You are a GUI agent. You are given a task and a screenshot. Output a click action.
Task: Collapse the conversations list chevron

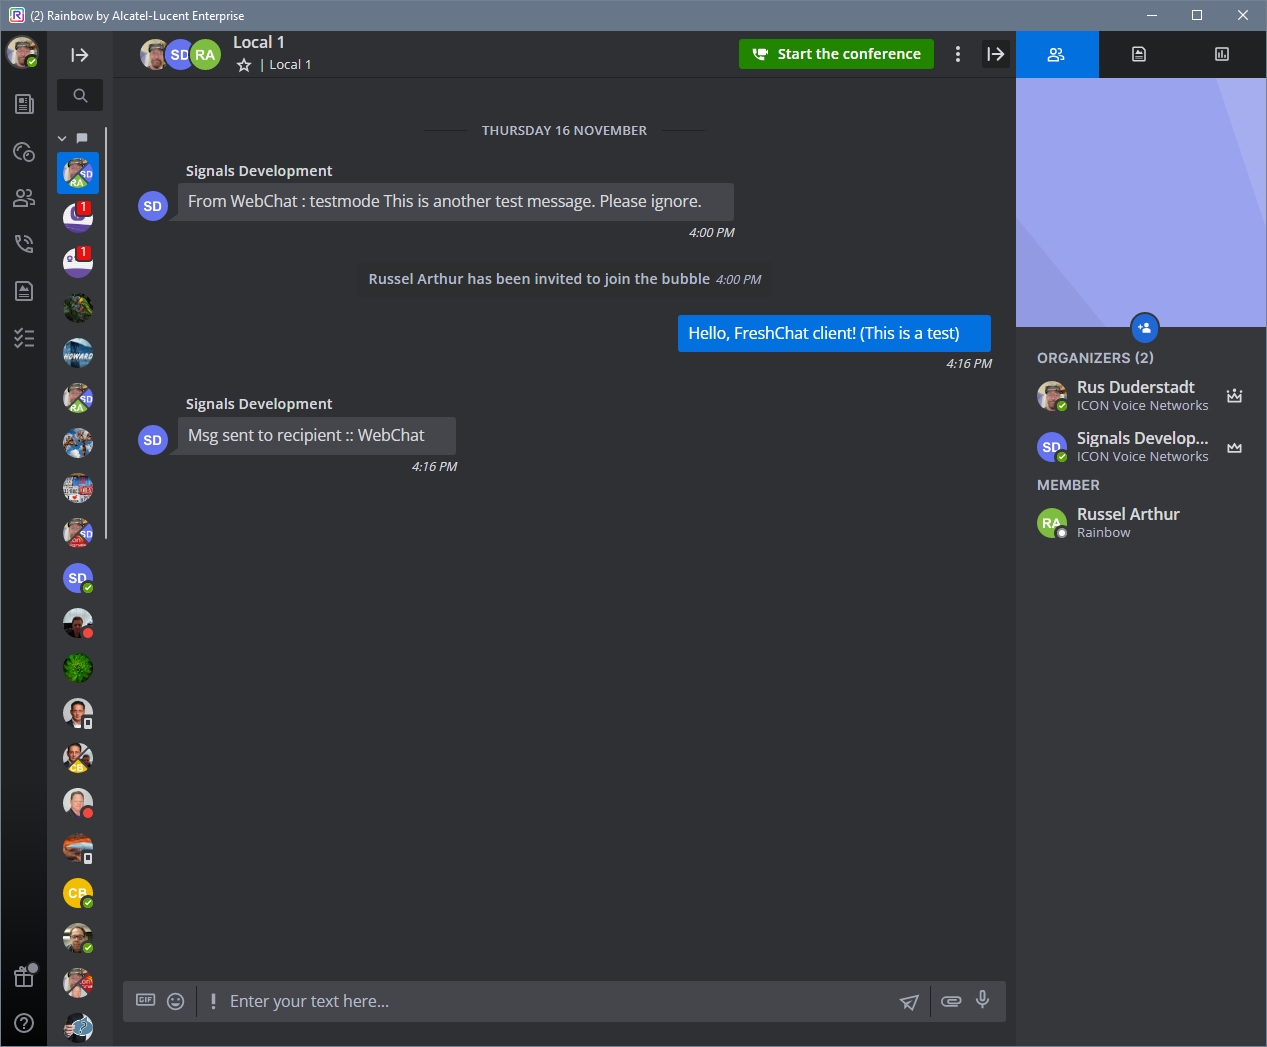click(x=62, y=138)
